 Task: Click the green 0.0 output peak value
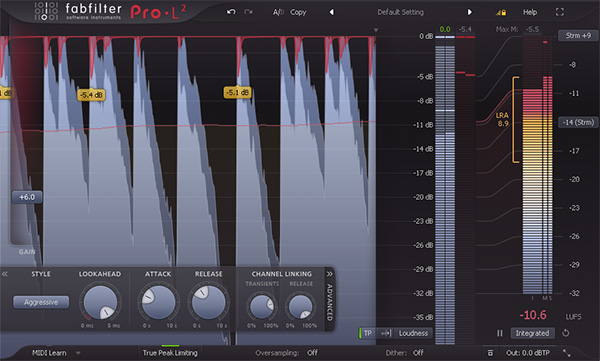click(x=445, y=29)
